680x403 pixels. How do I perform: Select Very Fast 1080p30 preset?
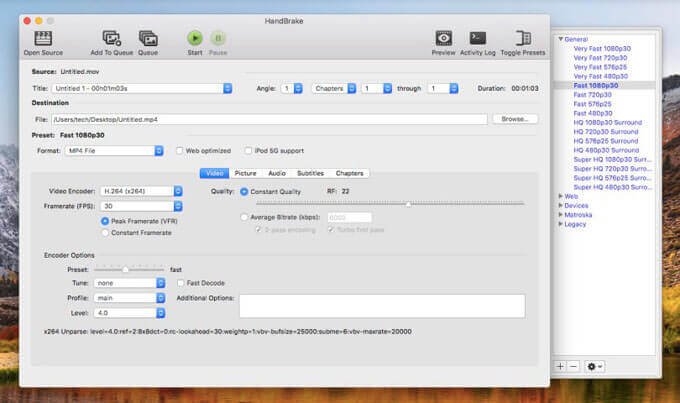pyautogui.click(x=602, y=49)
